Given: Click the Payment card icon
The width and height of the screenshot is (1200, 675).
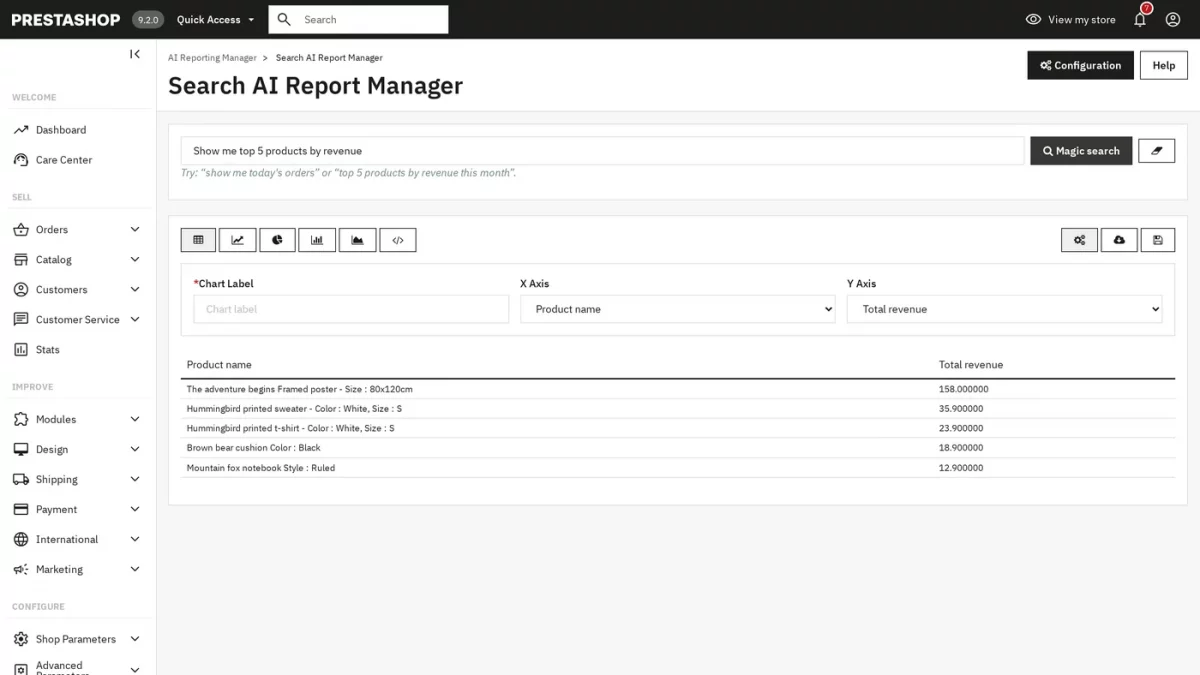Looking at the screenshot, I should (21, 510).
